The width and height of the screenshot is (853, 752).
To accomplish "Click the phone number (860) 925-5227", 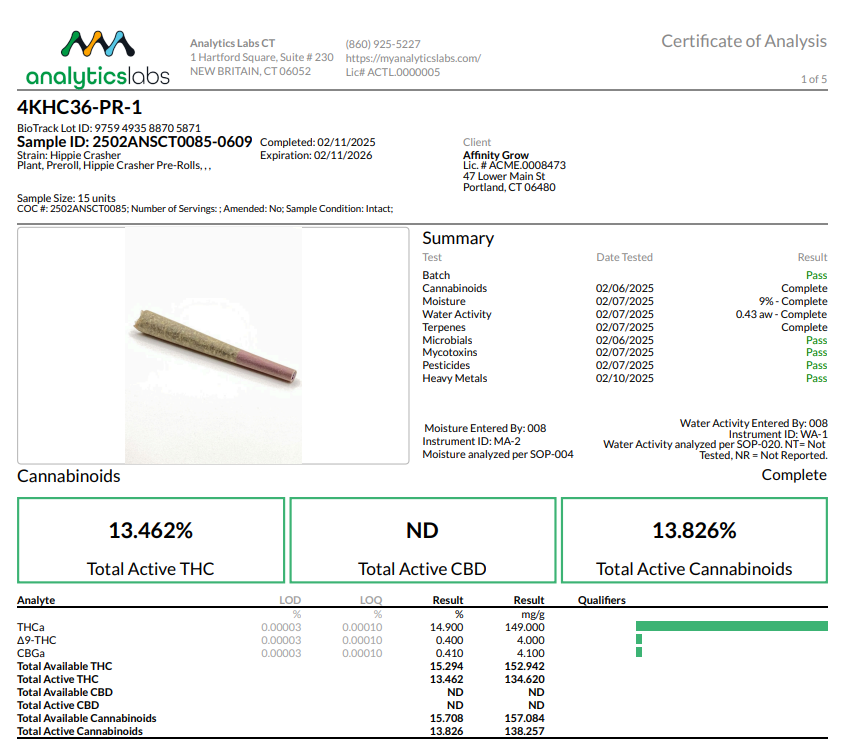I will click(x=383, y=44).
